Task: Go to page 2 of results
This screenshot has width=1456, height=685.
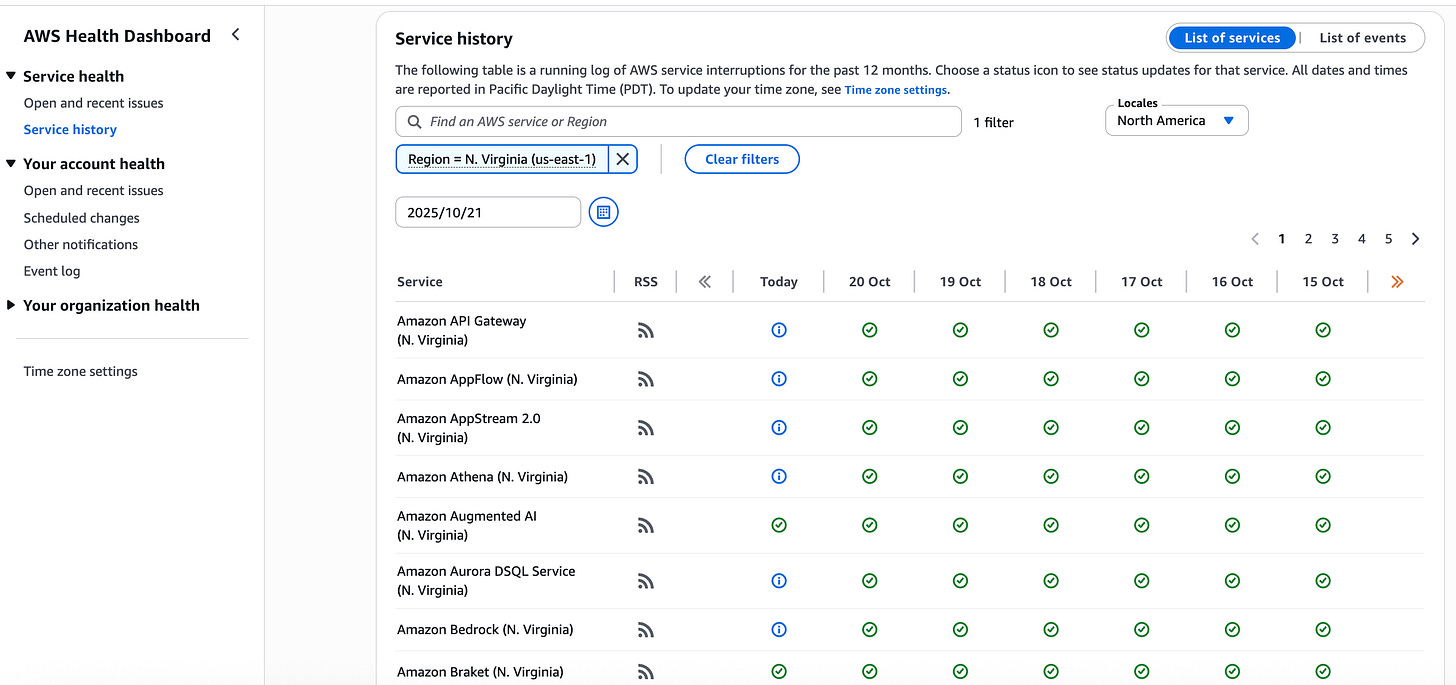Action: [x=1308, y=239]
